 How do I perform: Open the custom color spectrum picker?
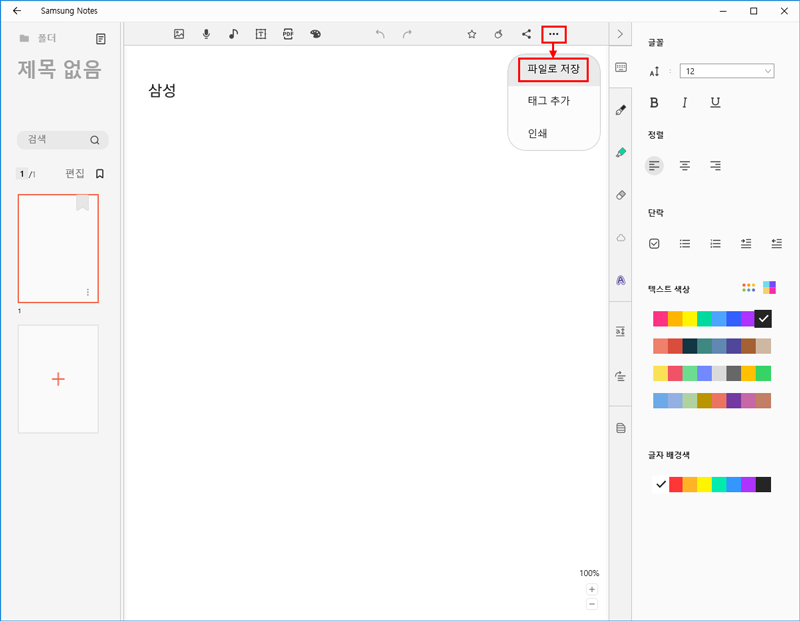[x=769, y=288]
